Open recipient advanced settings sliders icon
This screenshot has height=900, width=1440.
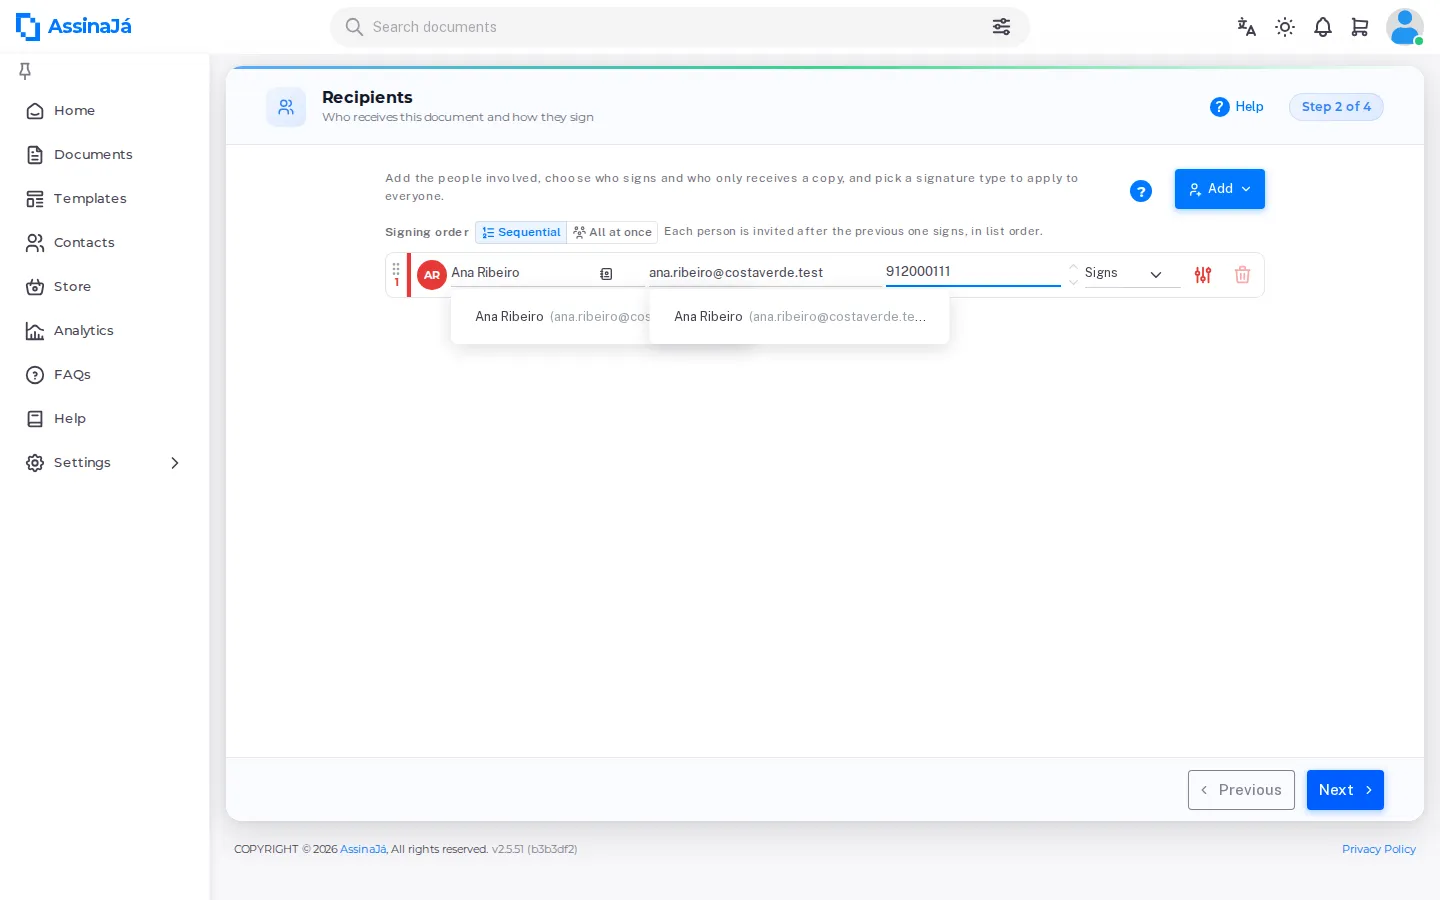pyautogui.click(x=1203, y=275)
